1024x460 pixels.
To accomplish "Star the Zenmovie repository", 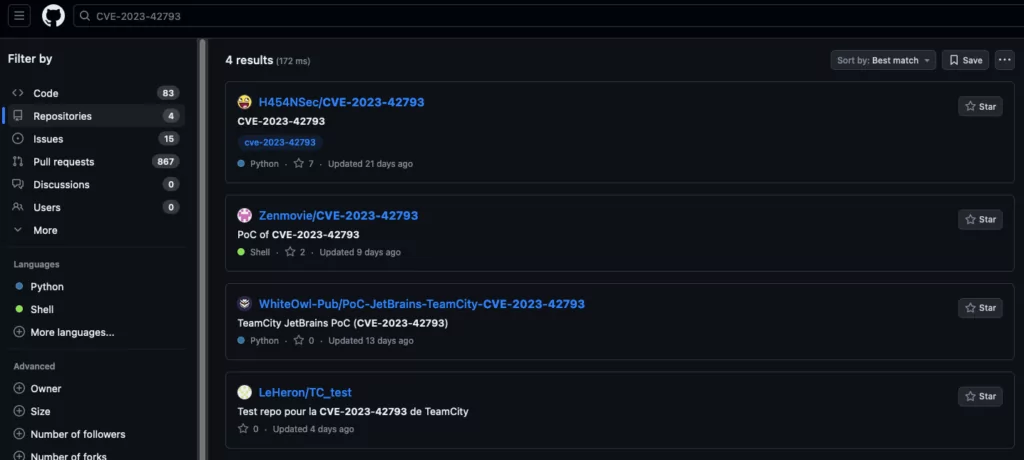I will [980, 220].
